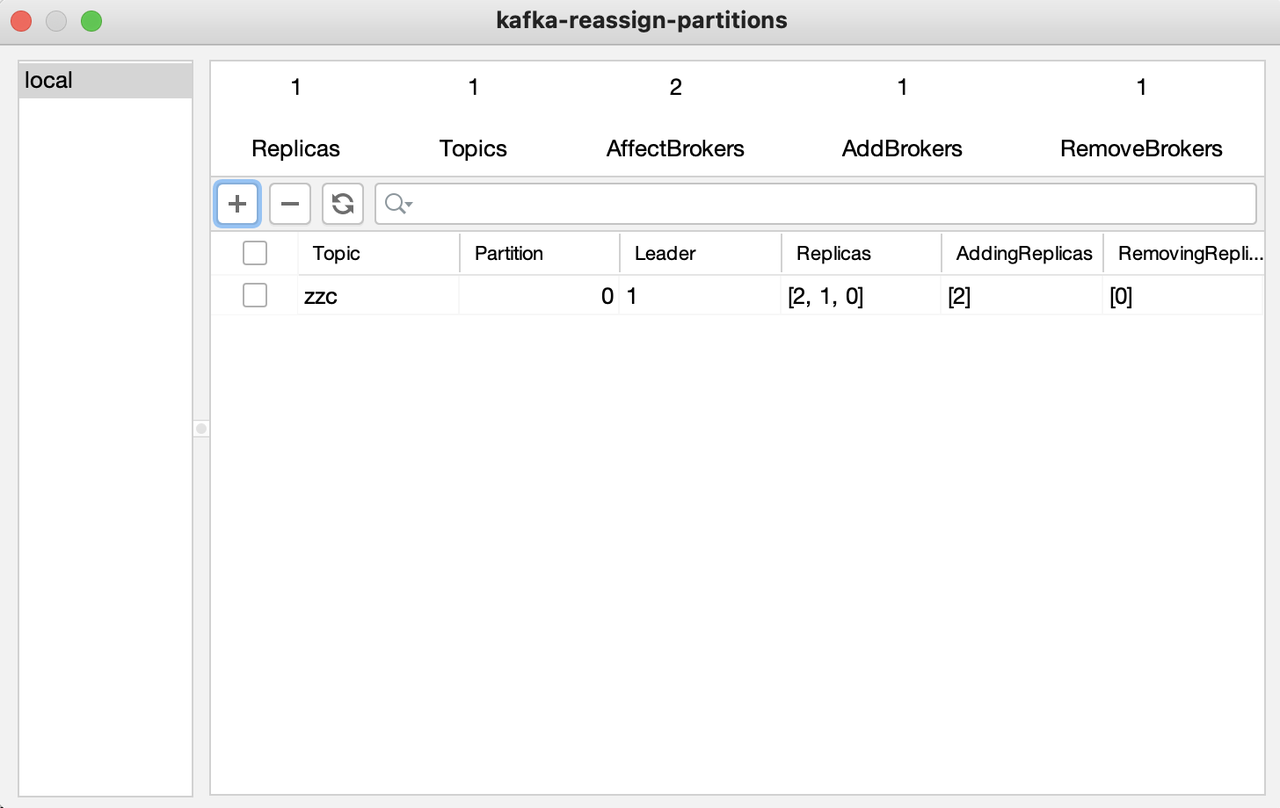Open the search filter magnifier icon
Viewport: 1280px width, 808px height.
(x=393, y=203)
